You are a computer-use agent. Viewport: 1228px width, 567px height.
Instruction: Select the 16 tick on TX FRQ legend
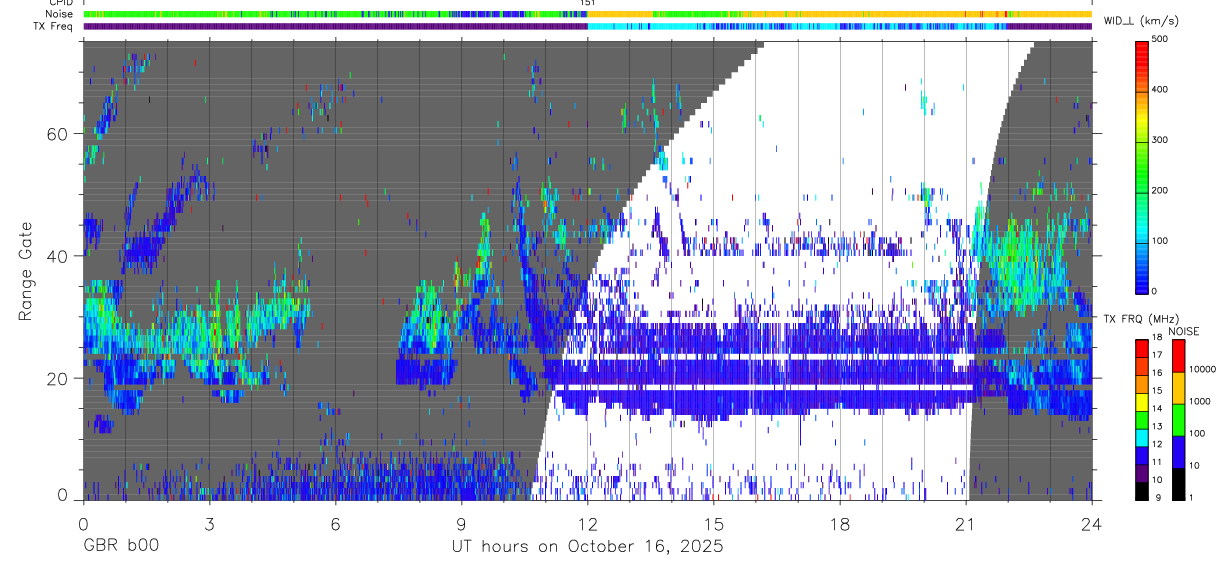pos(1159,375)
